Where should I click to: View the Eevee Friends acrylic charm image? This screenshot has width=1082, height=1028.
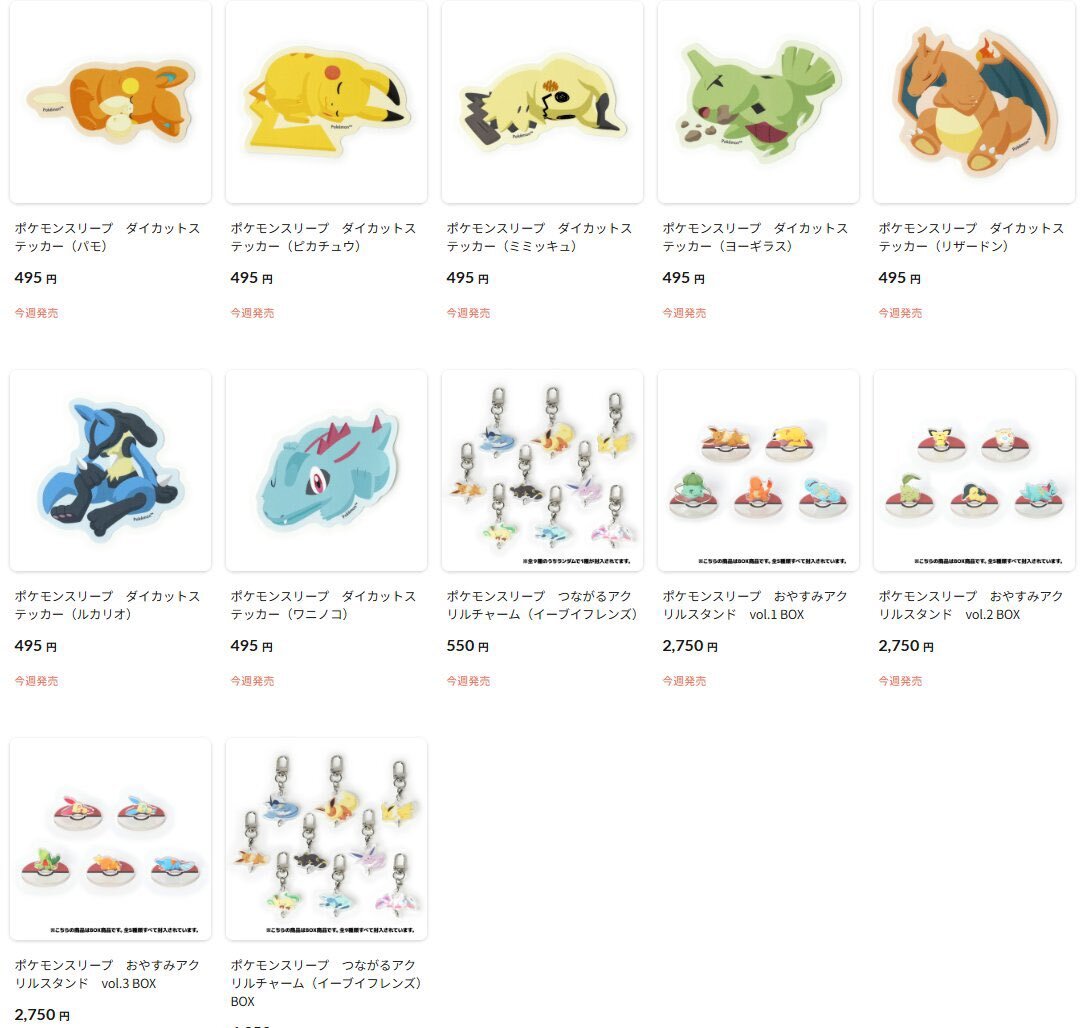click(542, 471)
